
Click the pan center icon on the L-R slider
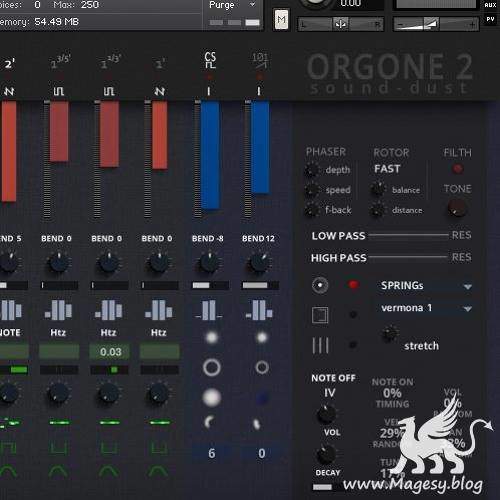pyautogui.click(x=341, y=24)
